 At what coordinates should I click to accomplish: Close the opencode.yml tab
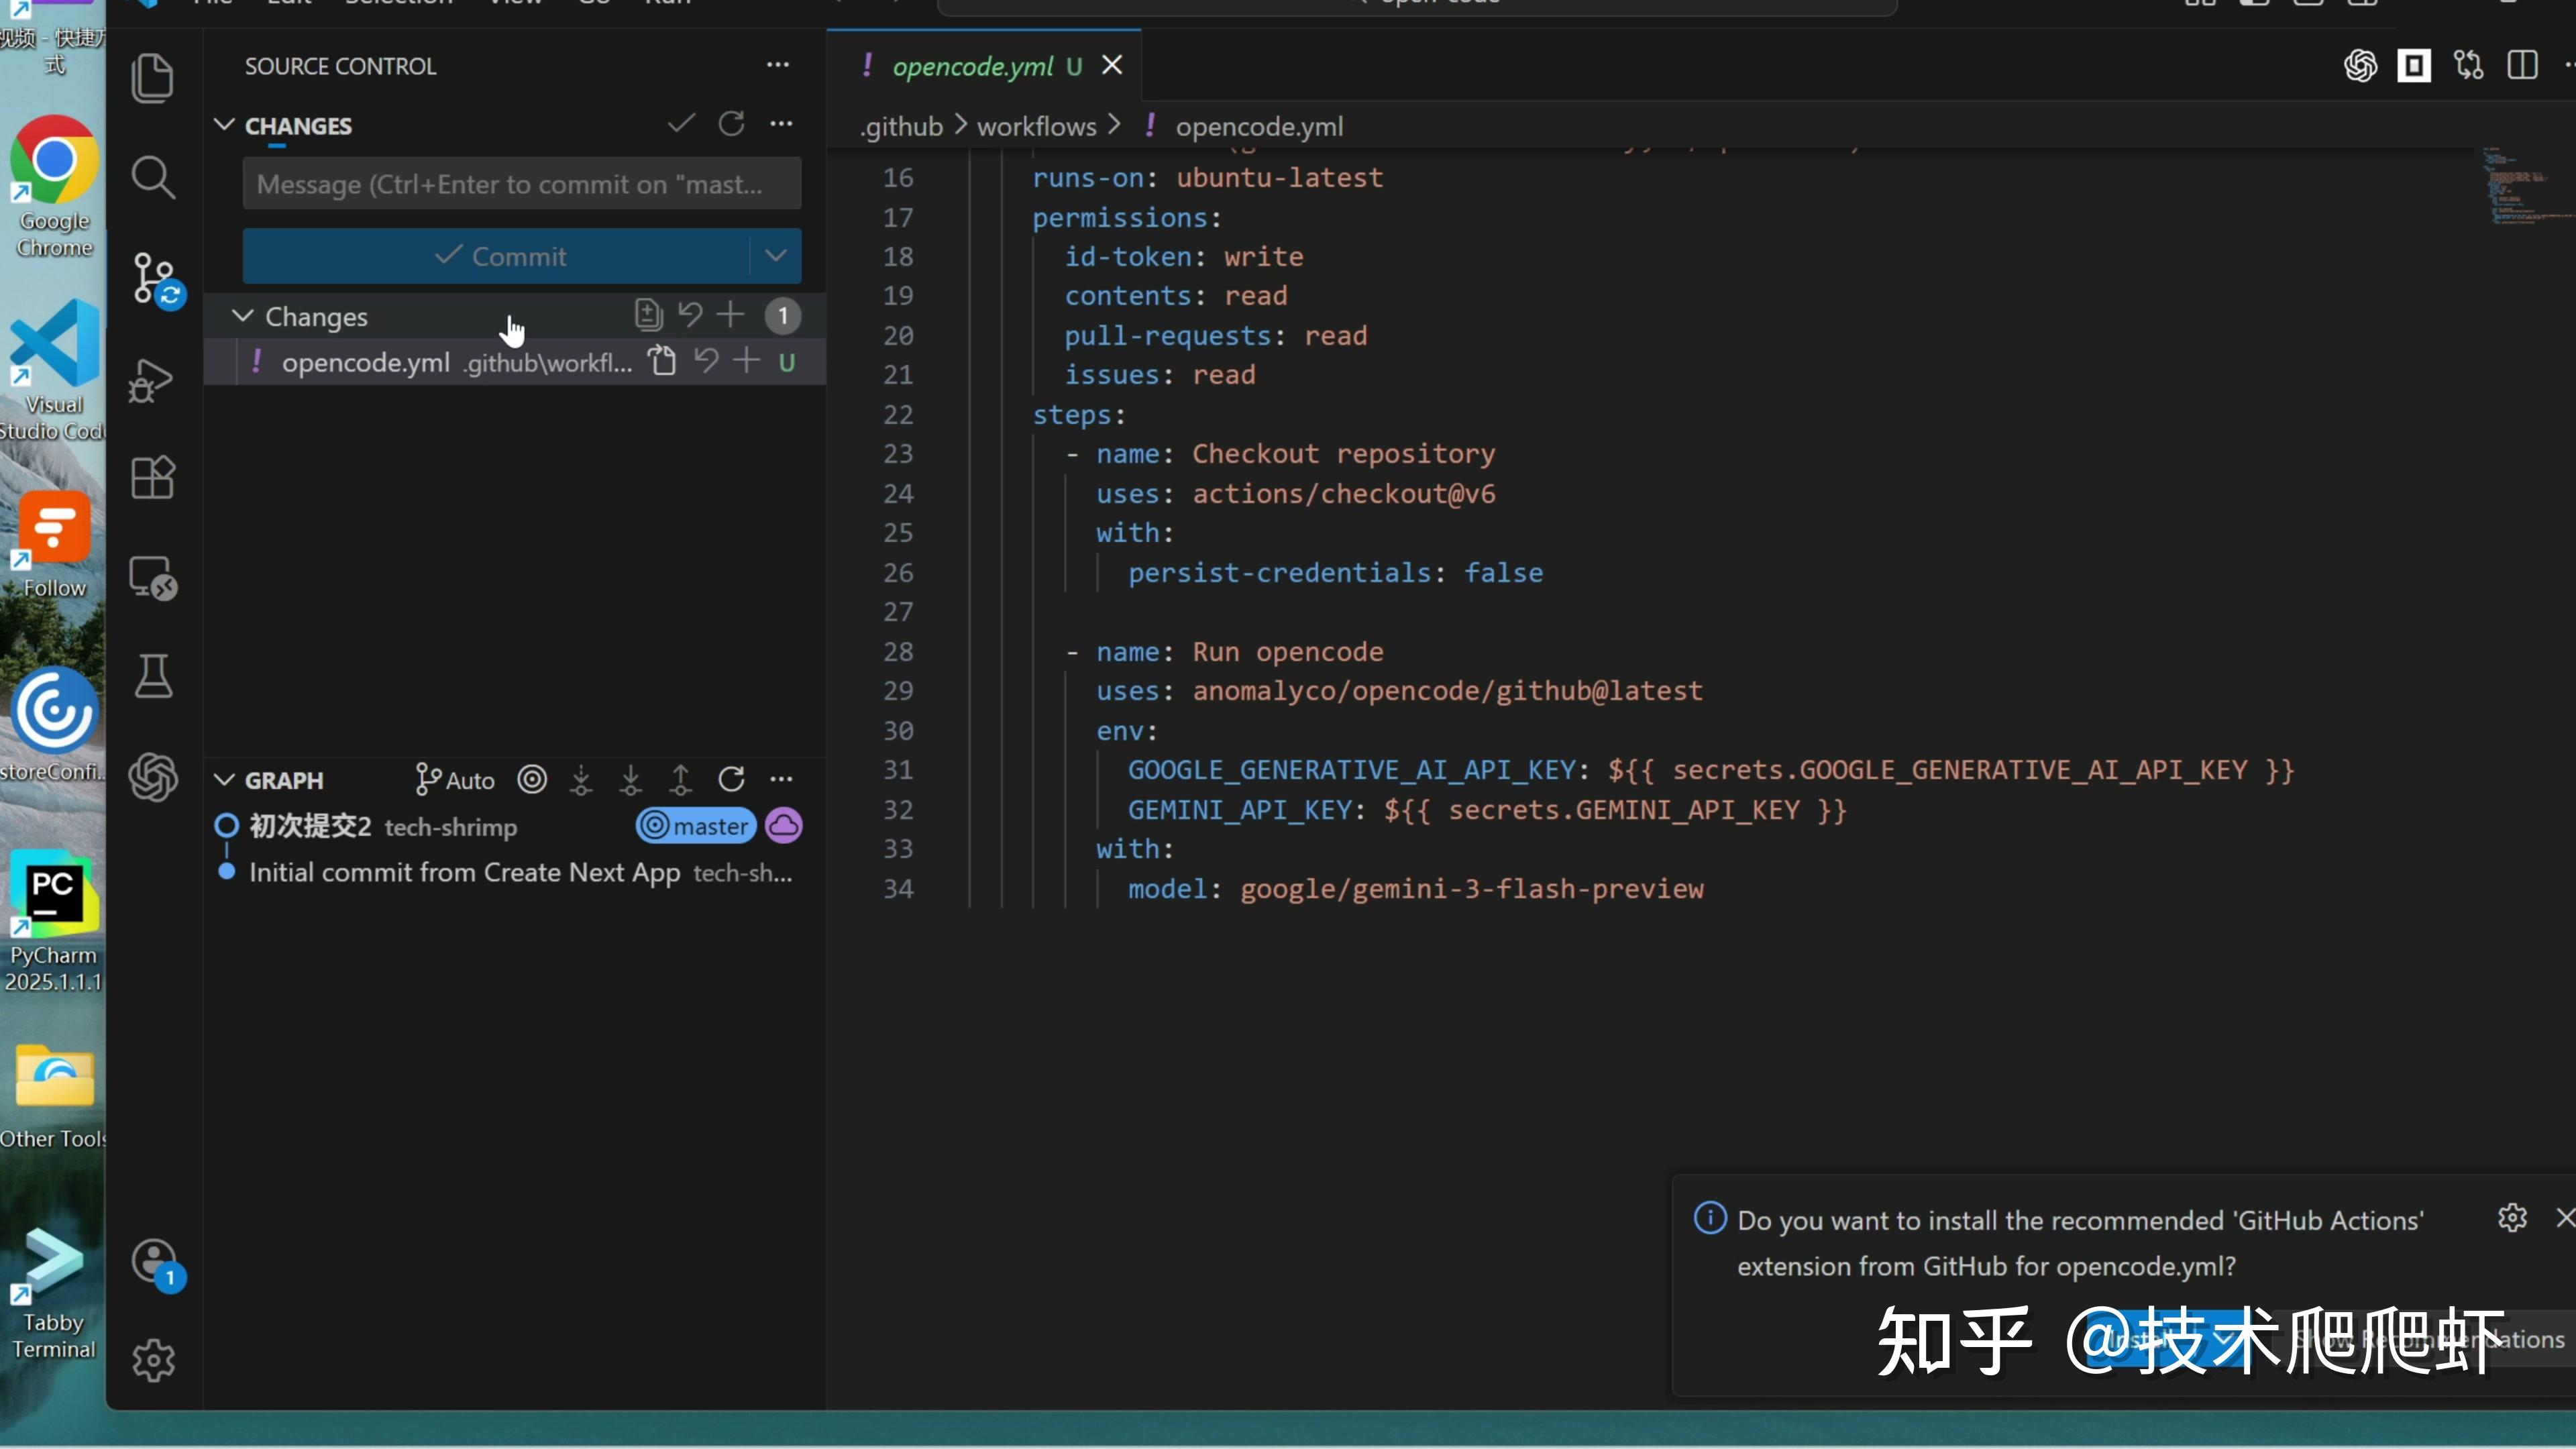(1112, 66)
